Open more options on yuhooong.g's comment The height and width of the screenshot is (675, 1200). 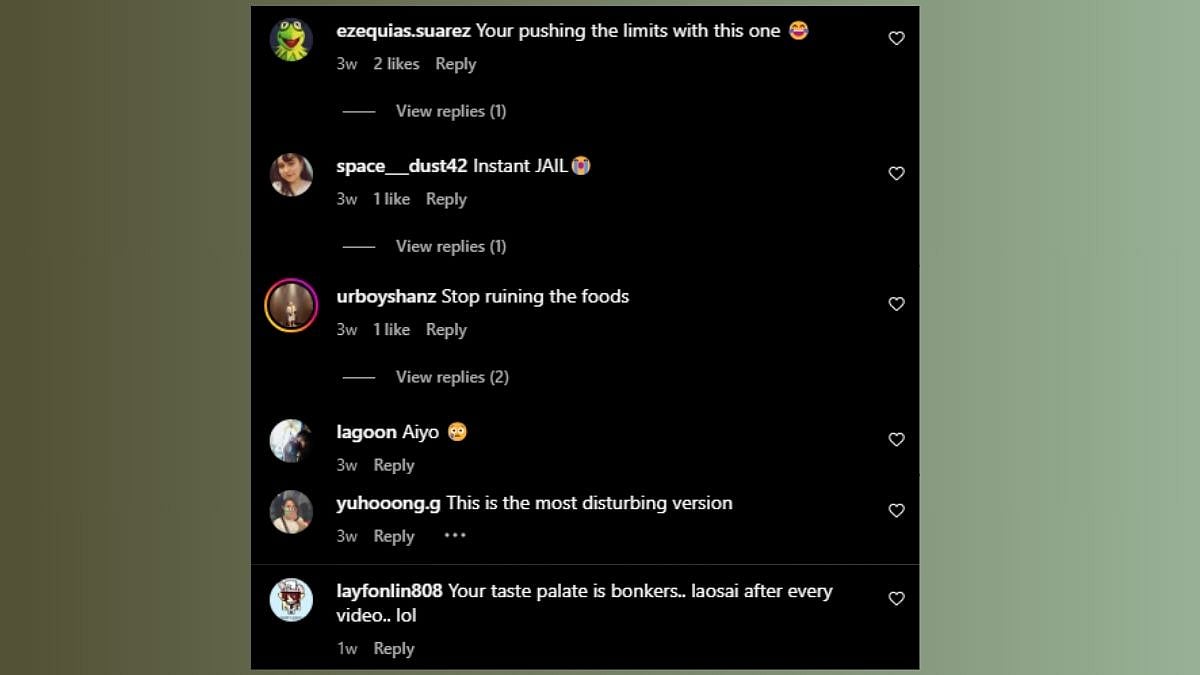455,535
